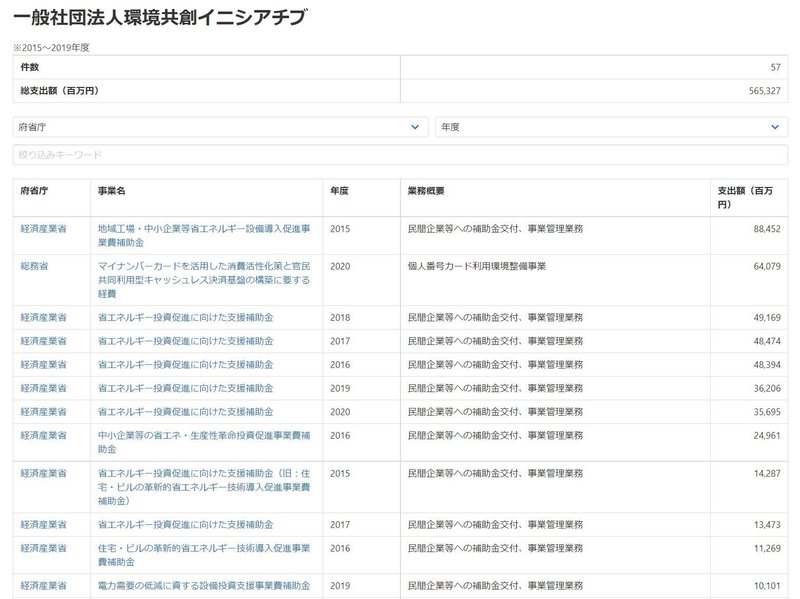Click the 24,961 expenditure value

click(767, 435)
